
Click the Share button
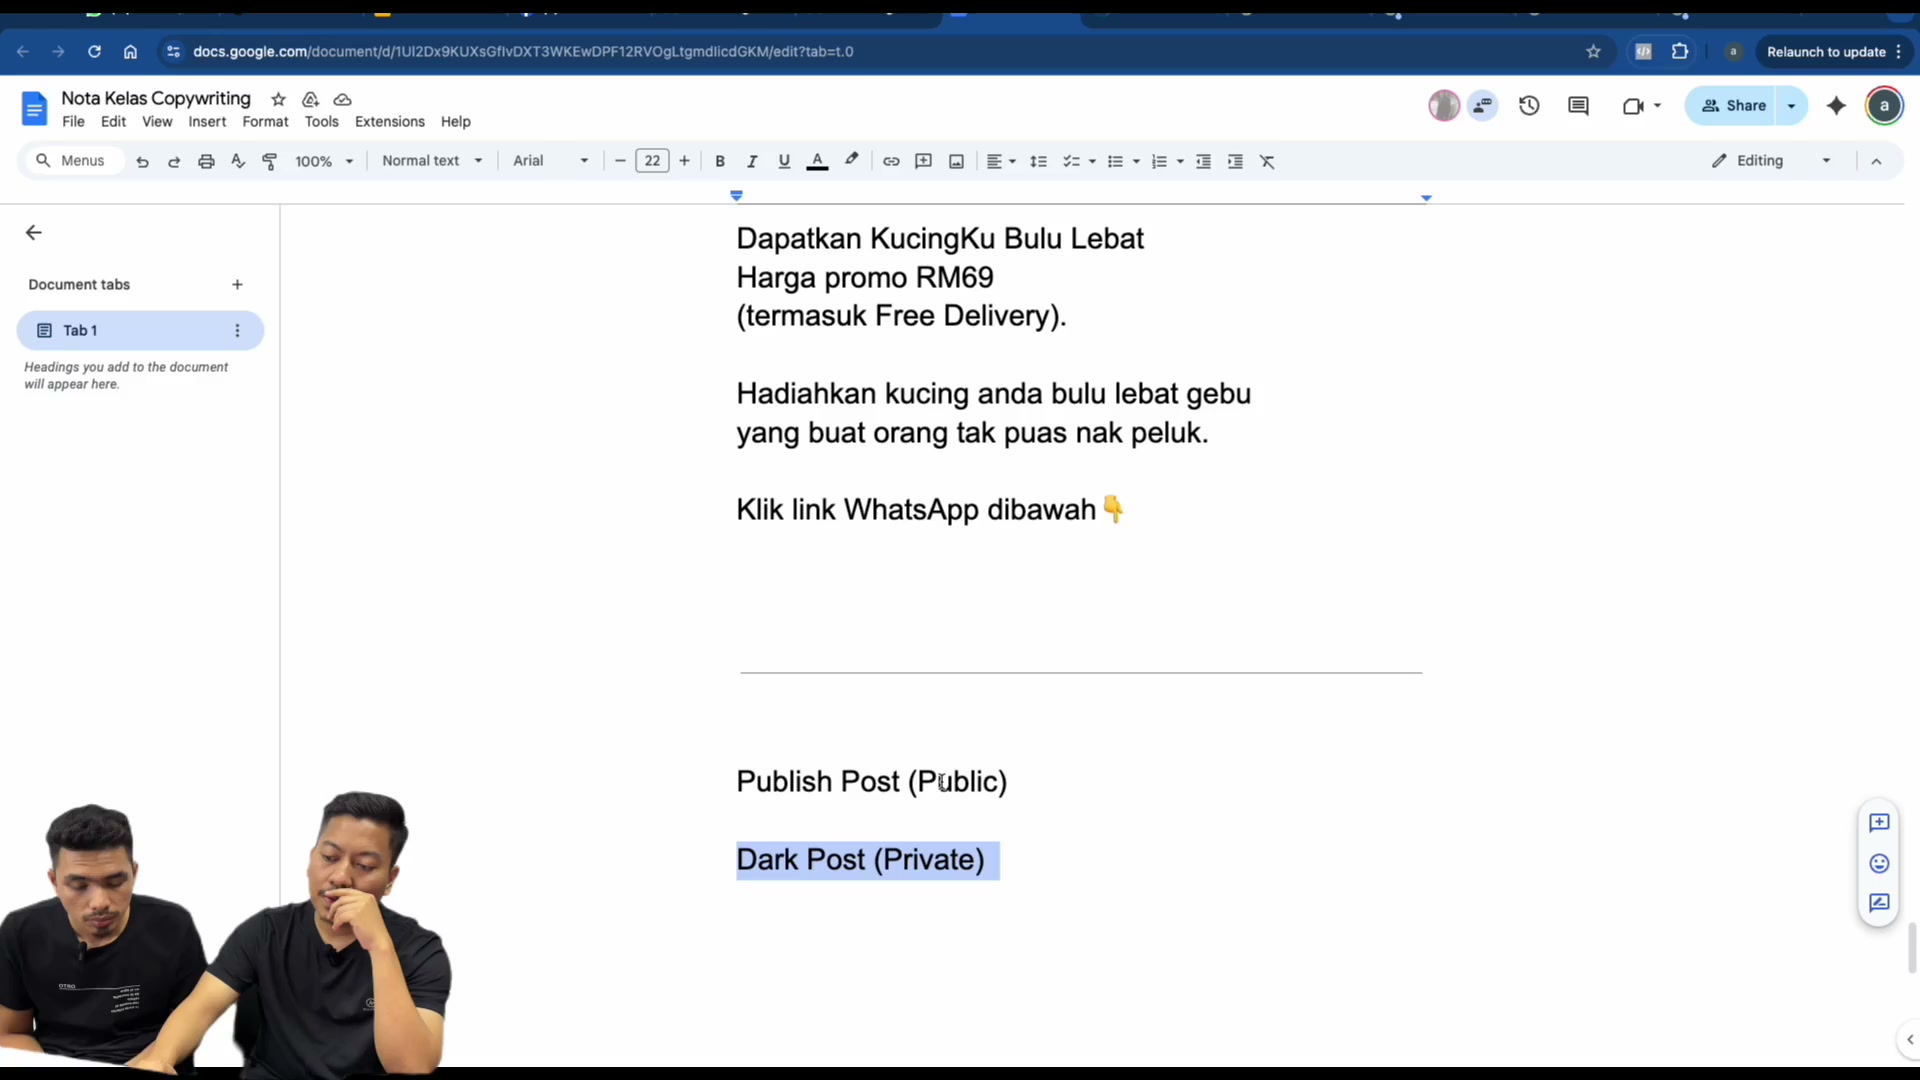pyautogui.click(x=1732, y=106)
